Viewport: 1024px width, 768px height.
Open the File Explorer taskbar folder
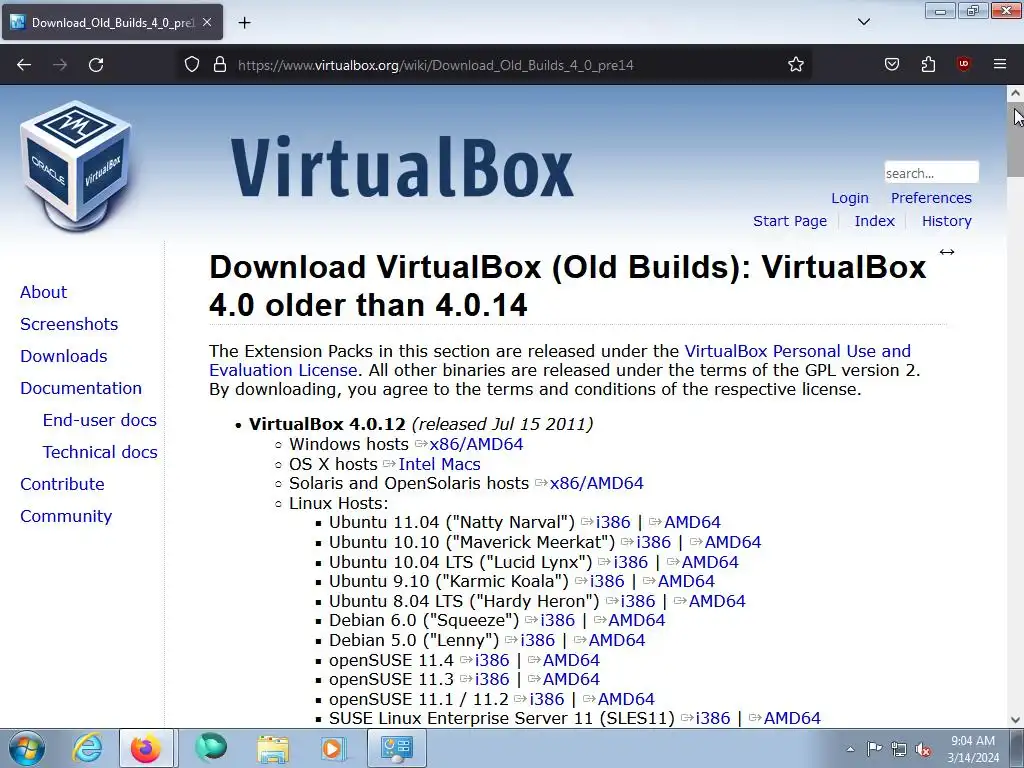(x=273, y=748)
